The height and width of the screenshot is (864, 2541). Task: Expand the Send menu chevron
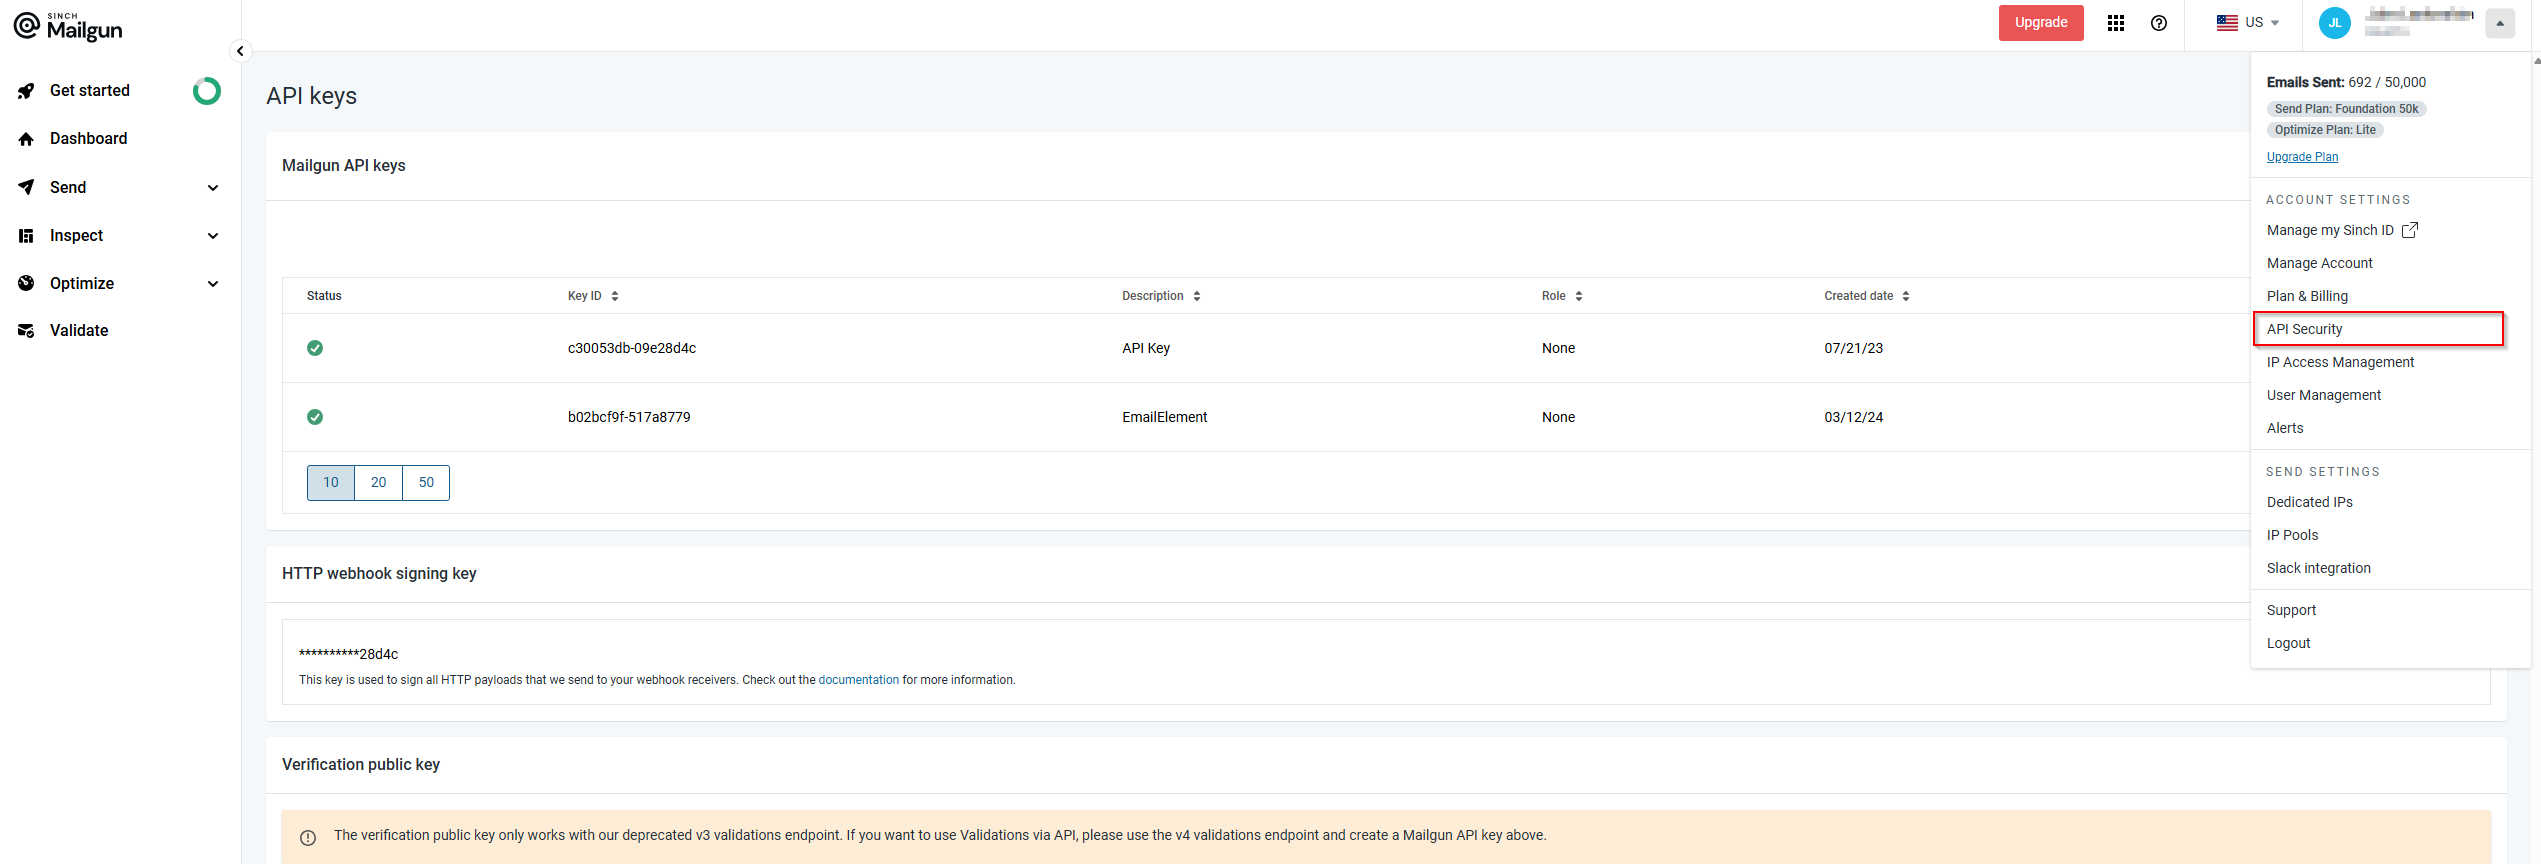213,188
